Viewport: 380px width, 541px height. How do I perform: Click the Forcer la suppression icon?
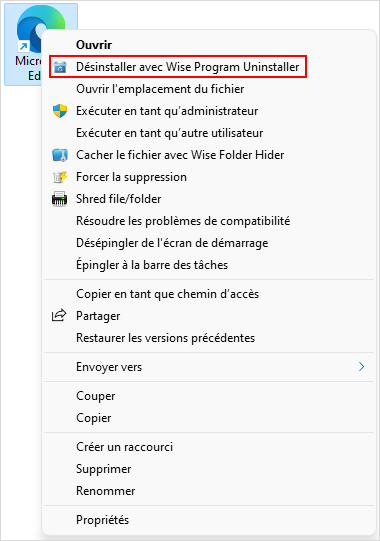[60, 177]
